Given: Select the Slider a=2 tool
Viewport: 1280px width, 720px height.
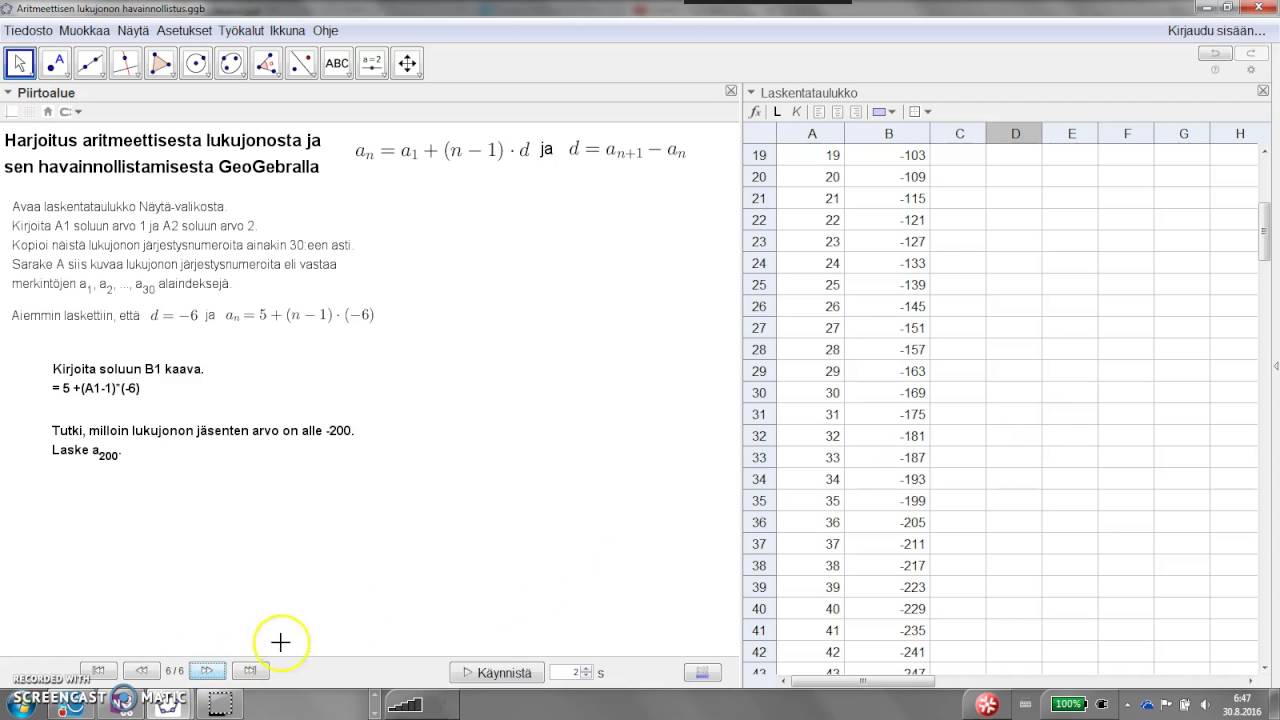Looking at the screenshot, I should click(x=372, y=63).
